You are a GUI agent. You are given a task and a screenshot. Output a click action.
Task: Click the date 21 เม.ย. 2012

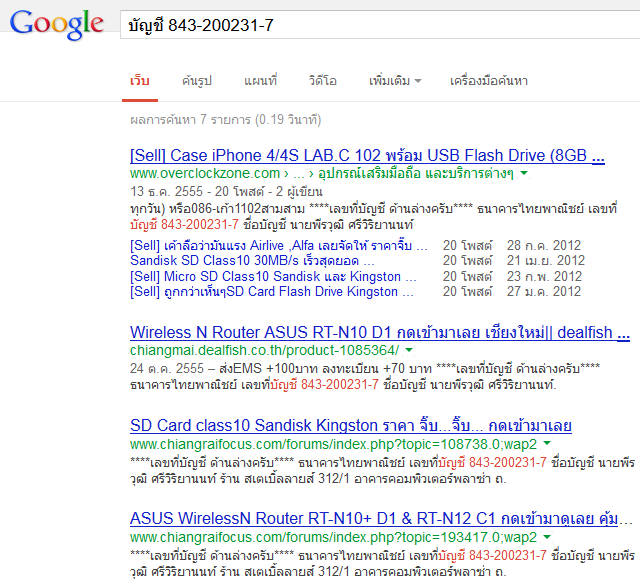(546, 260)
